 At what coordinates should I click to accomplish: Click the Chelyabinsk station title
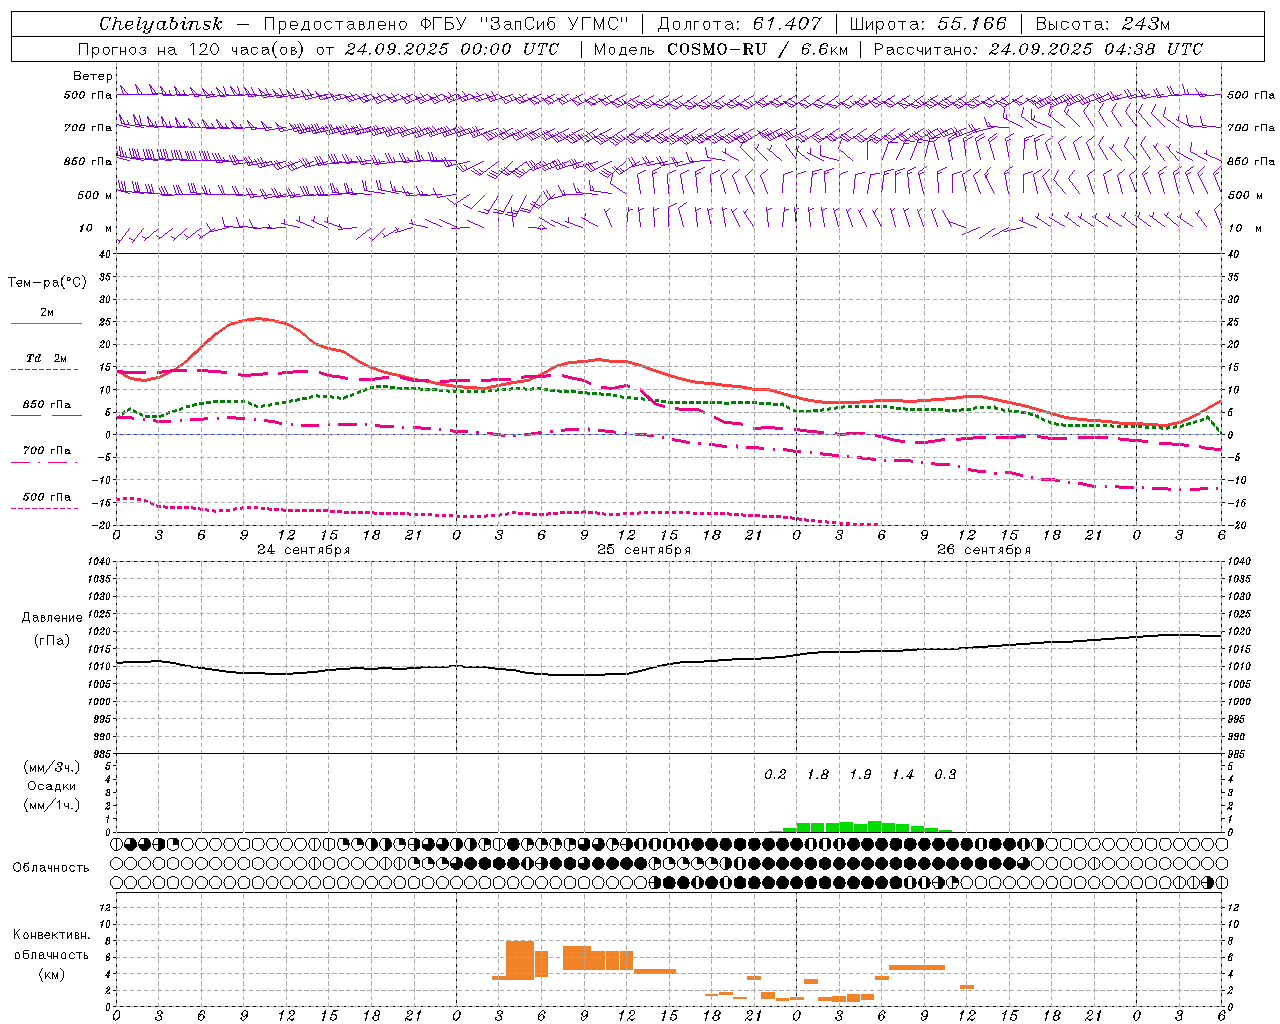click(x=160, y=24)
